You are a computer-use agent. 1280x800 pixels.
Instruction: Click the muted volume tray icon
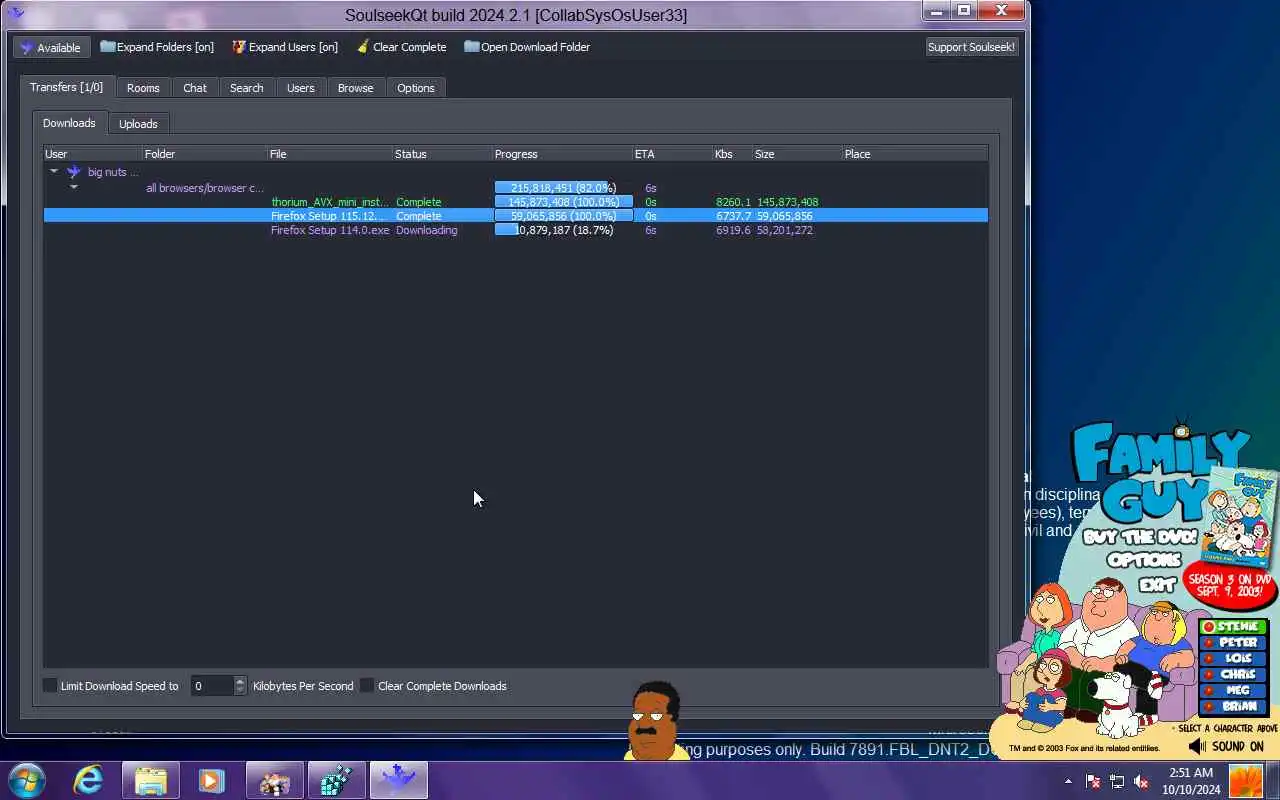1140,781
